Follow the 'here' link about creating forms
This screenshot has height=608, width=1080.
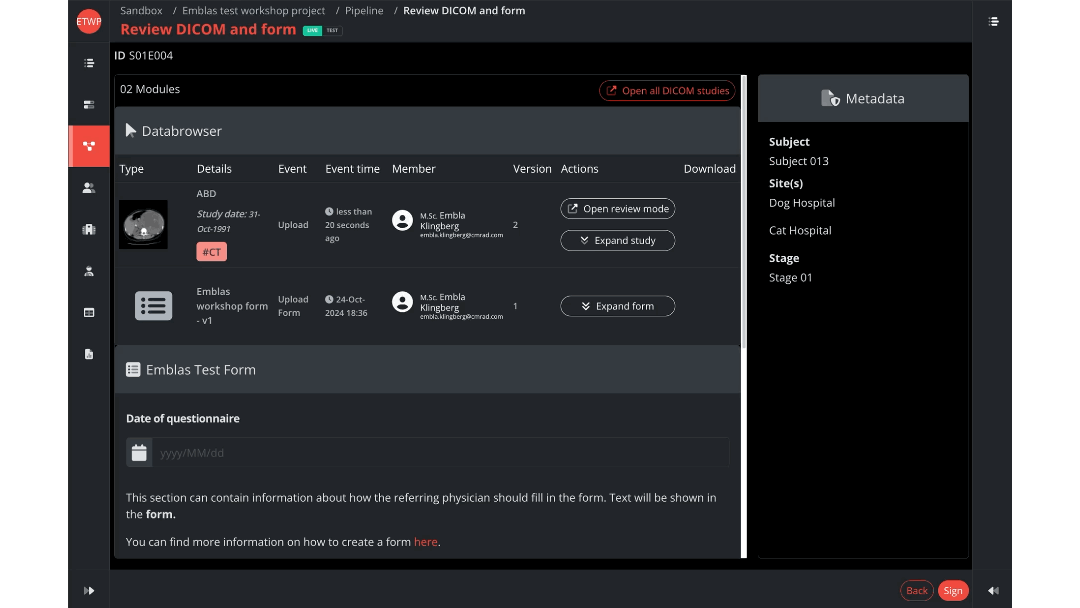(x=425, y=542)
